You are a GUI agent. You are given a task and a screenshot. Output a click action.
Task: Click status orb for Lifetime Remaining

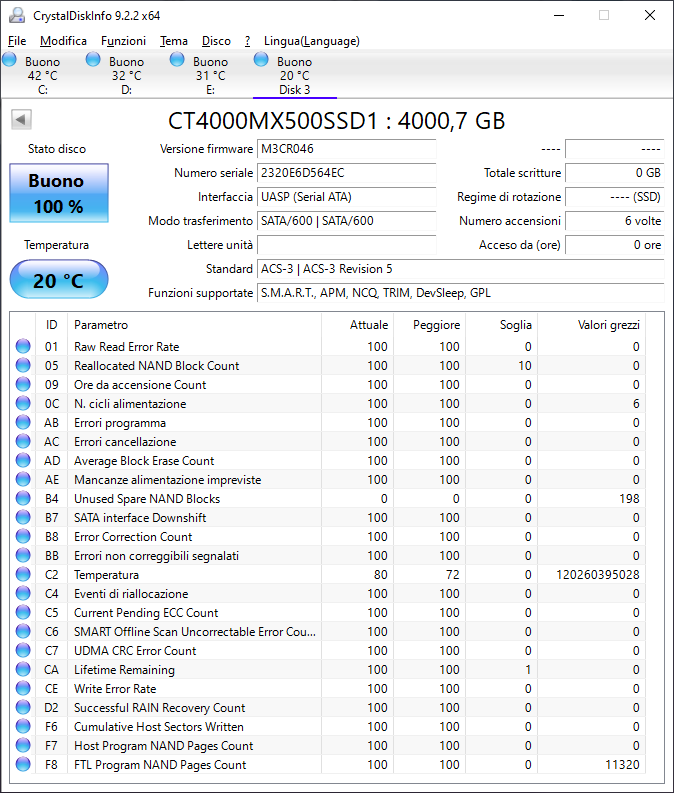(23, 669)
